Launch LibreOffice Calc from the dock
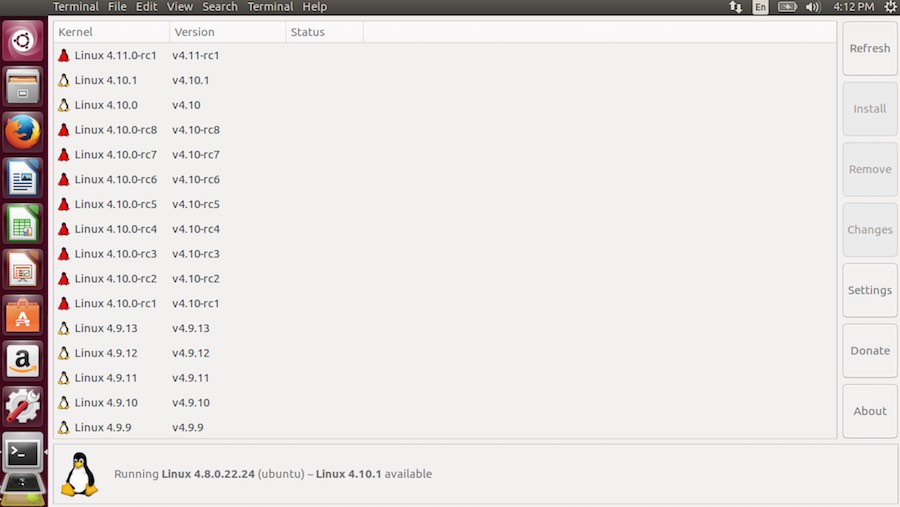Screen dimensions: 900x507 pyautogui.click(x=22, y=224)
